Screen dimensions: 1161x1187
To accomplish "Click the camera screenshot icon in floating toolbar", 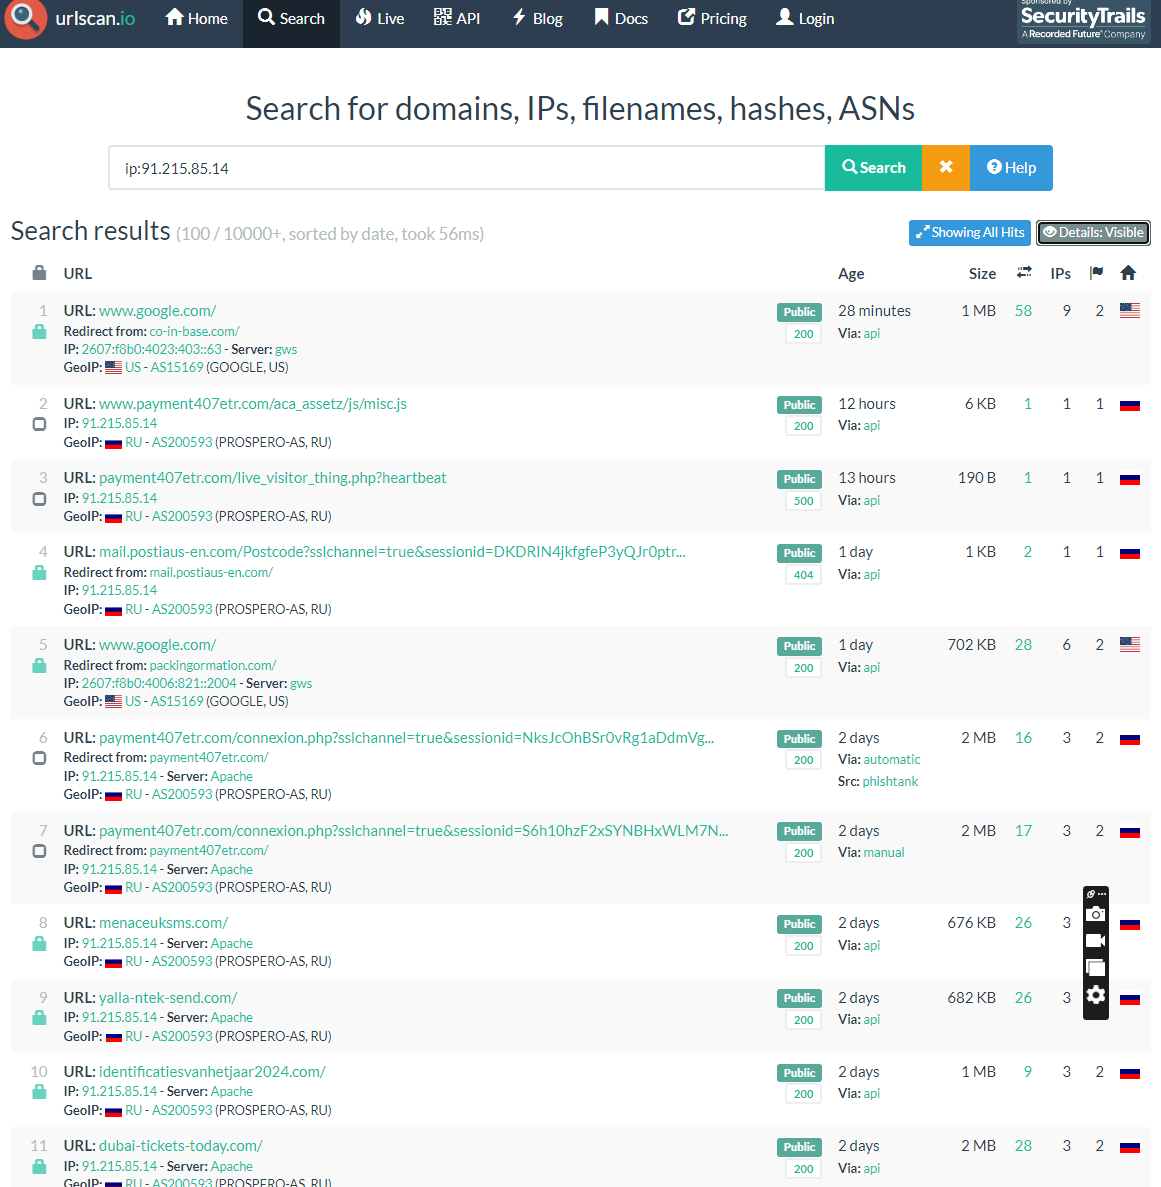I will click(x=1095, y=914).
